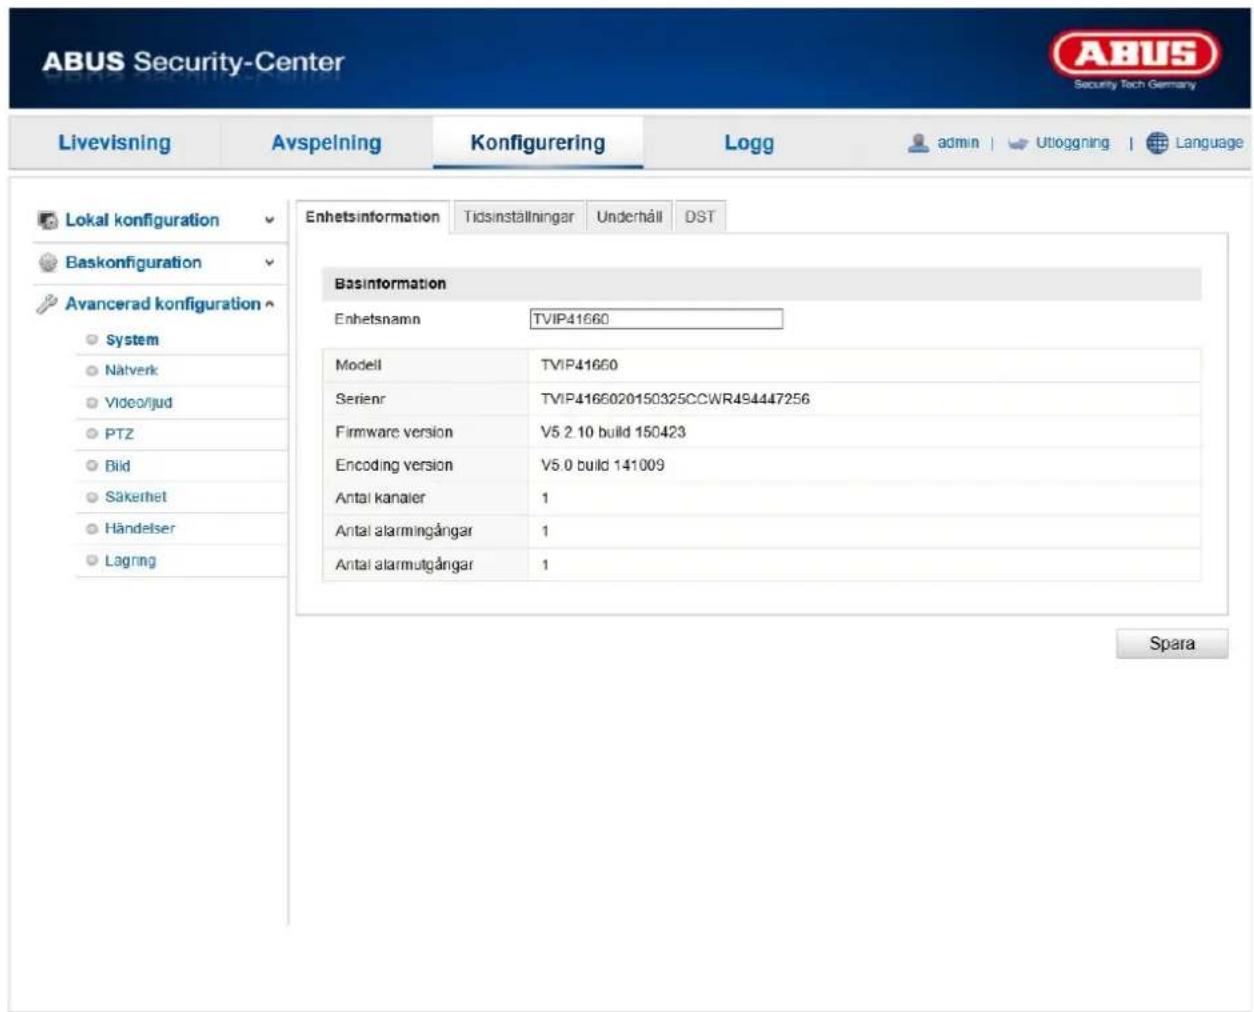Switch to Tidsinställningar sub-tab
1254x1012 pixels.
click(x=518, y=217)
